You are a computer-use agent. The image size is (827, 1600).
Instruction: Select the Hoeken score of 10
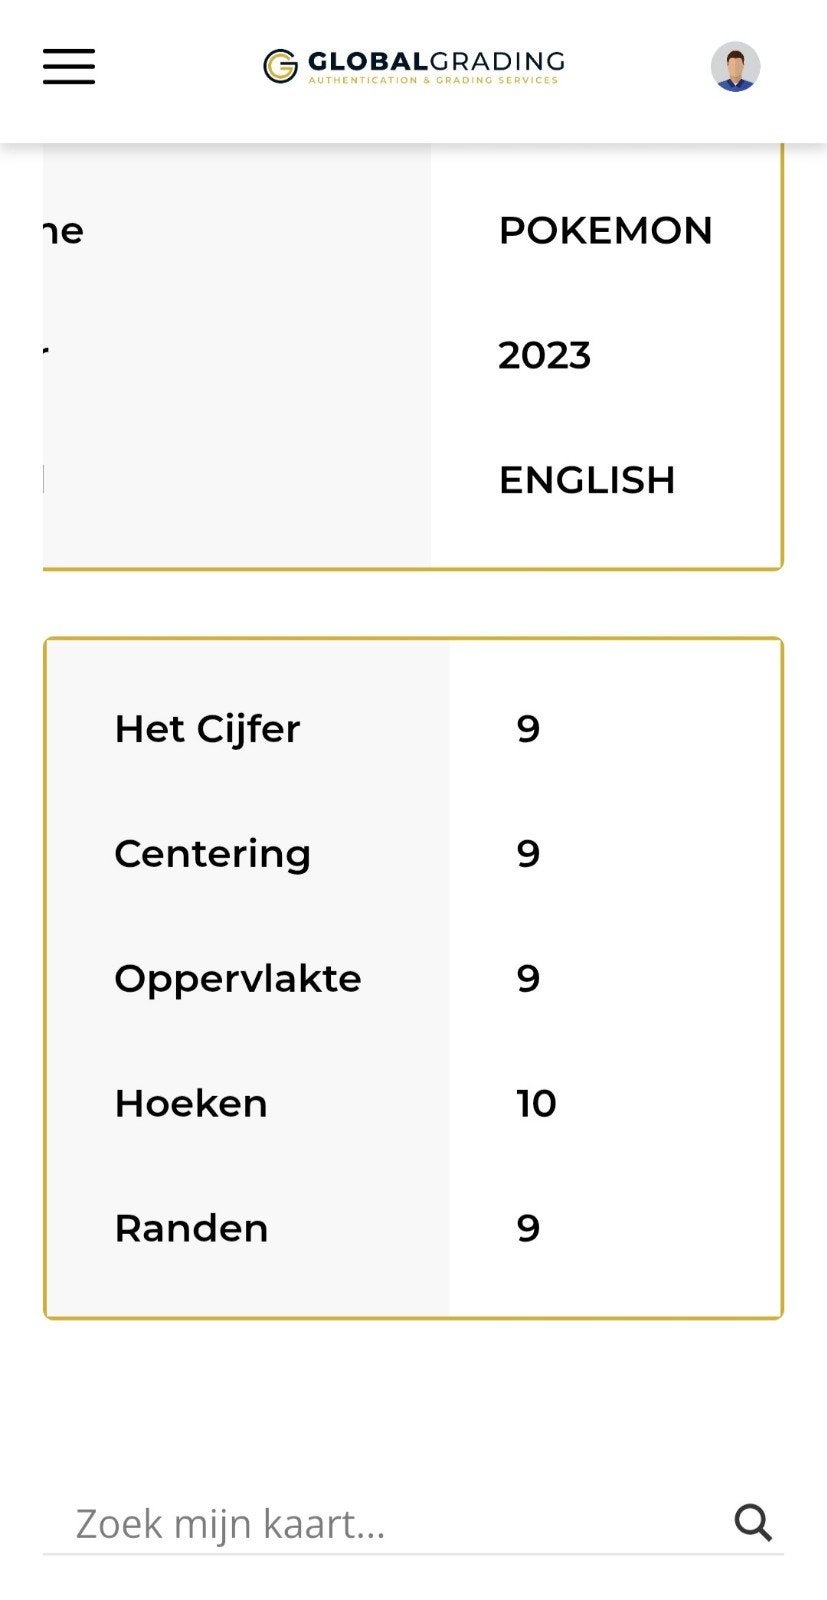[x=536, y=1103]
